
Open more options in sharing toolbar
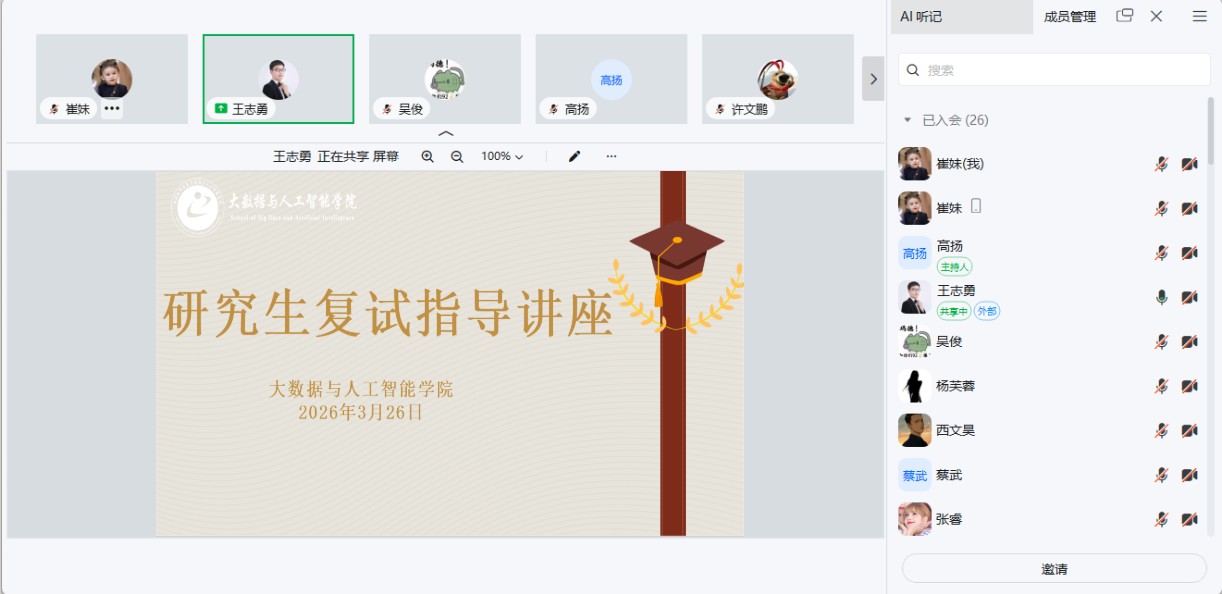click(611, 157)
